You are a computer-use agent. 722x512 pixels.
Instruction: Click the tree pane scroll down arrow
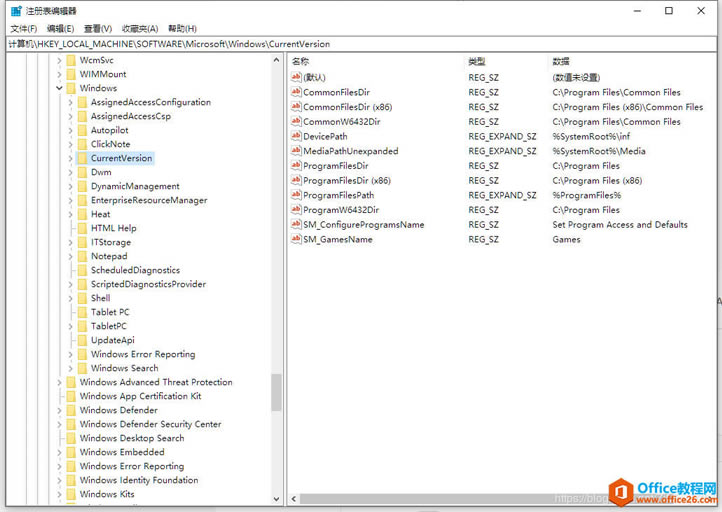click(x=276, y=499)
